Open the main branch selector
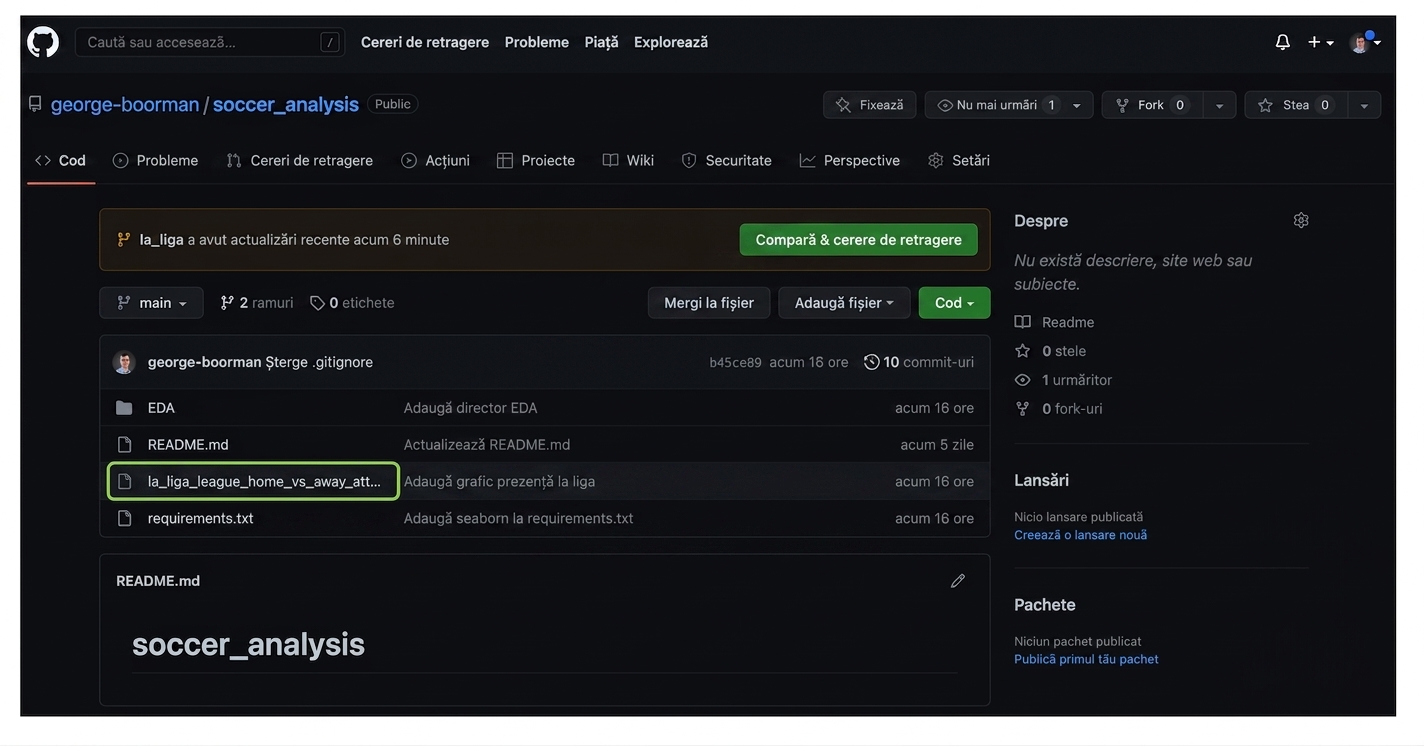Viewport: 1424px width, 746px height. click(x=151, y=303)
